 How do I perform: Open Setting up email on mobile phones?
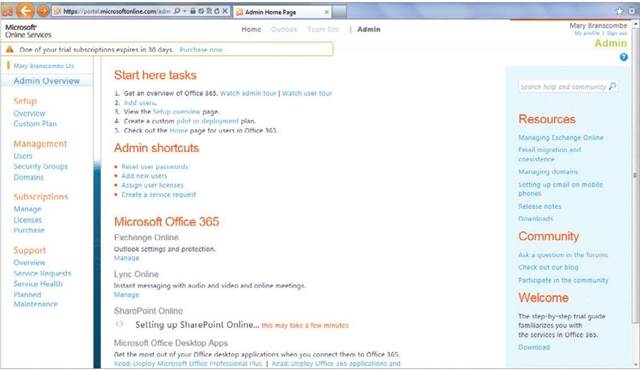(x=560, y=189)
